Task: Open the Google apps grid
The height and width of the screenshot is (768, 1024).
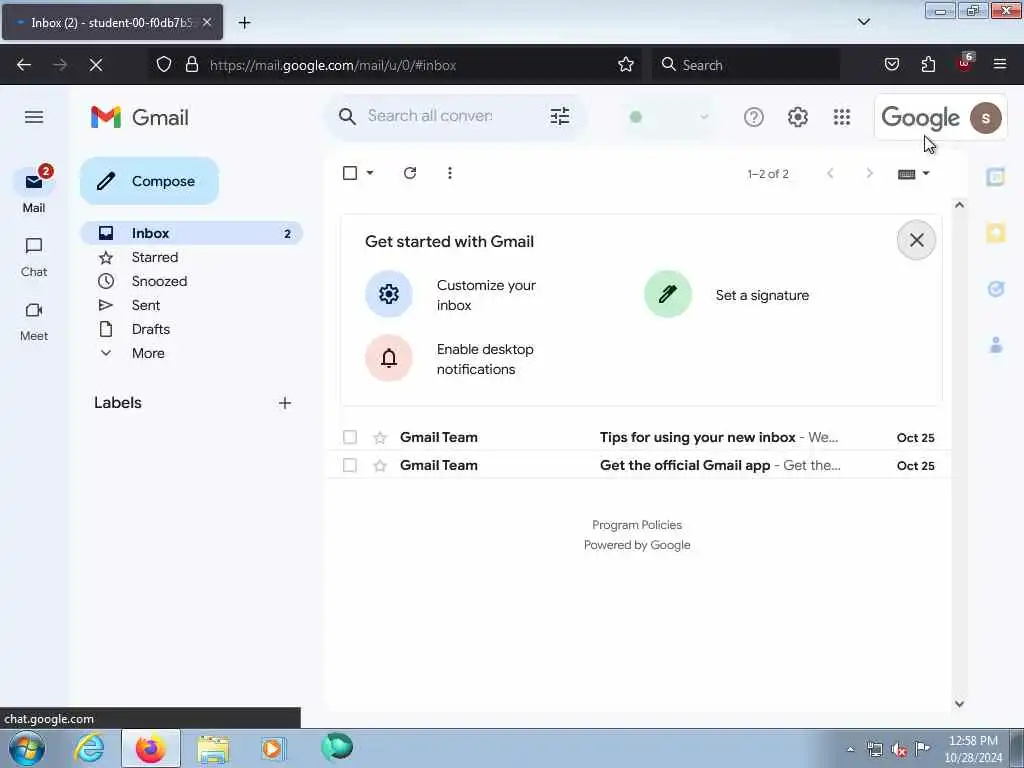Action: pyautogui.click(x=842, y=117)
